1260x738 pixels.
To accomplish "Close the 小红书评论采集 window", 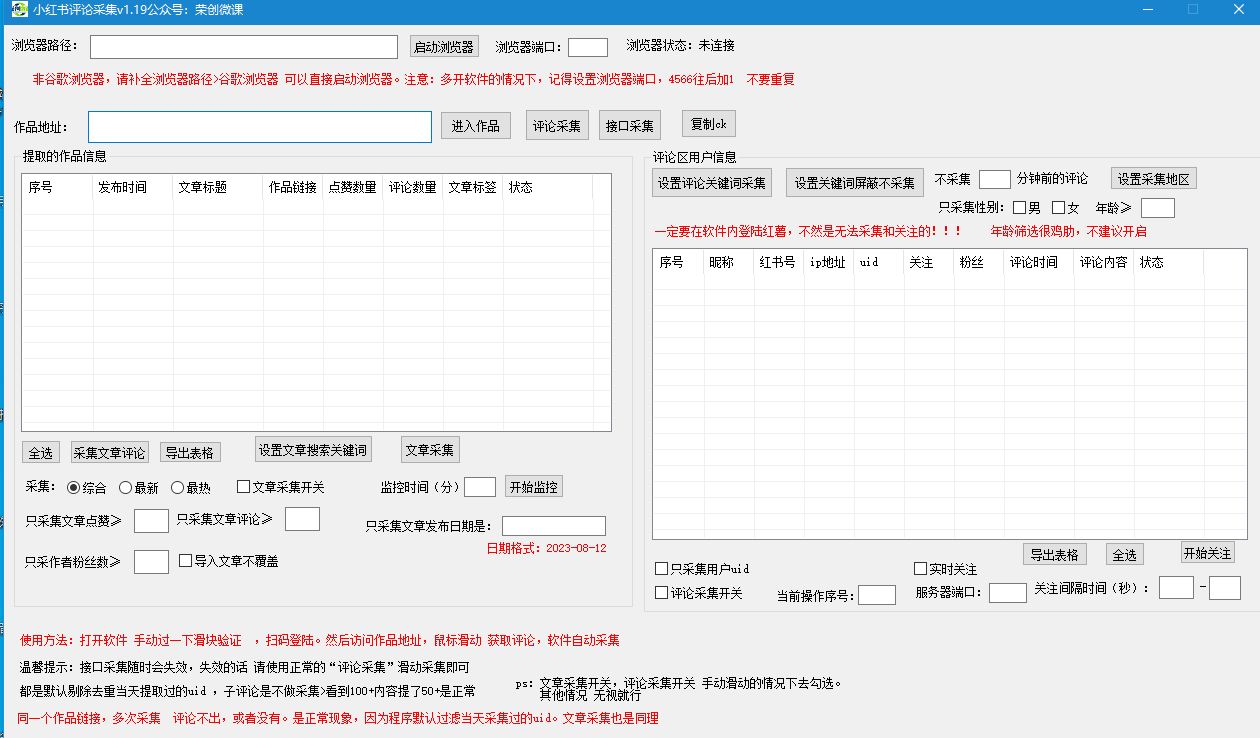I will pos(1238,9).
